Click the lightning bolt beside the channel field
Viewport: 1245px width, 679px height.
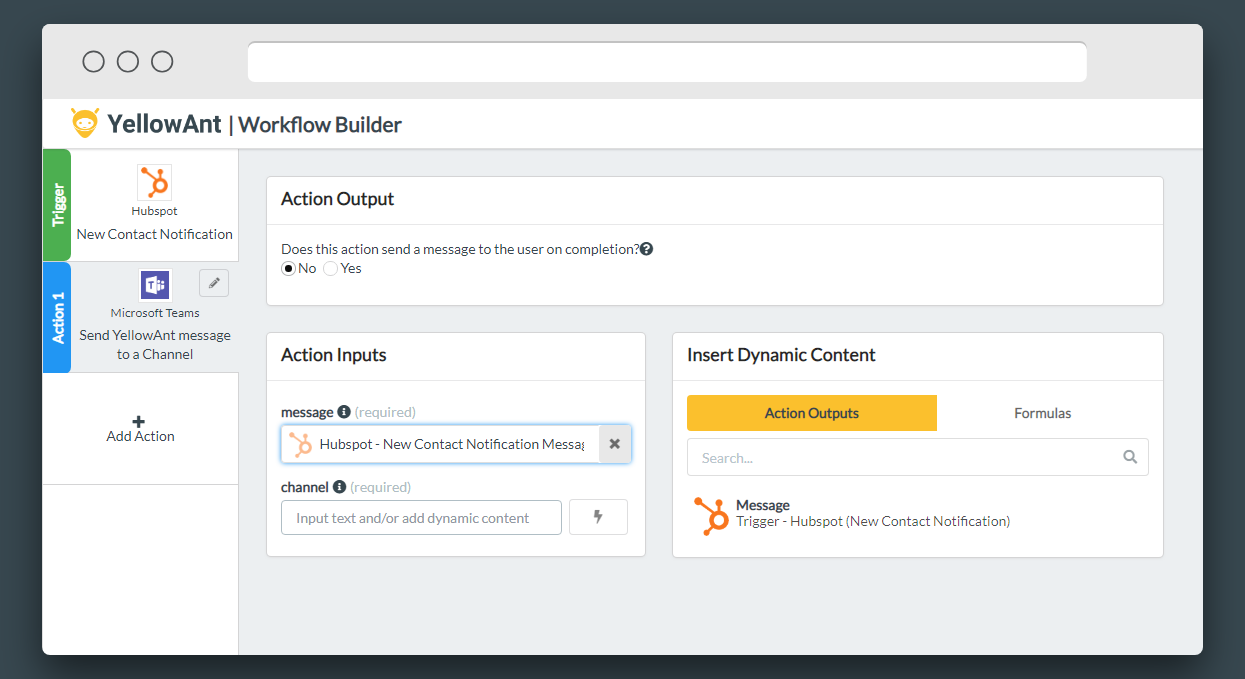coord(598,516)
